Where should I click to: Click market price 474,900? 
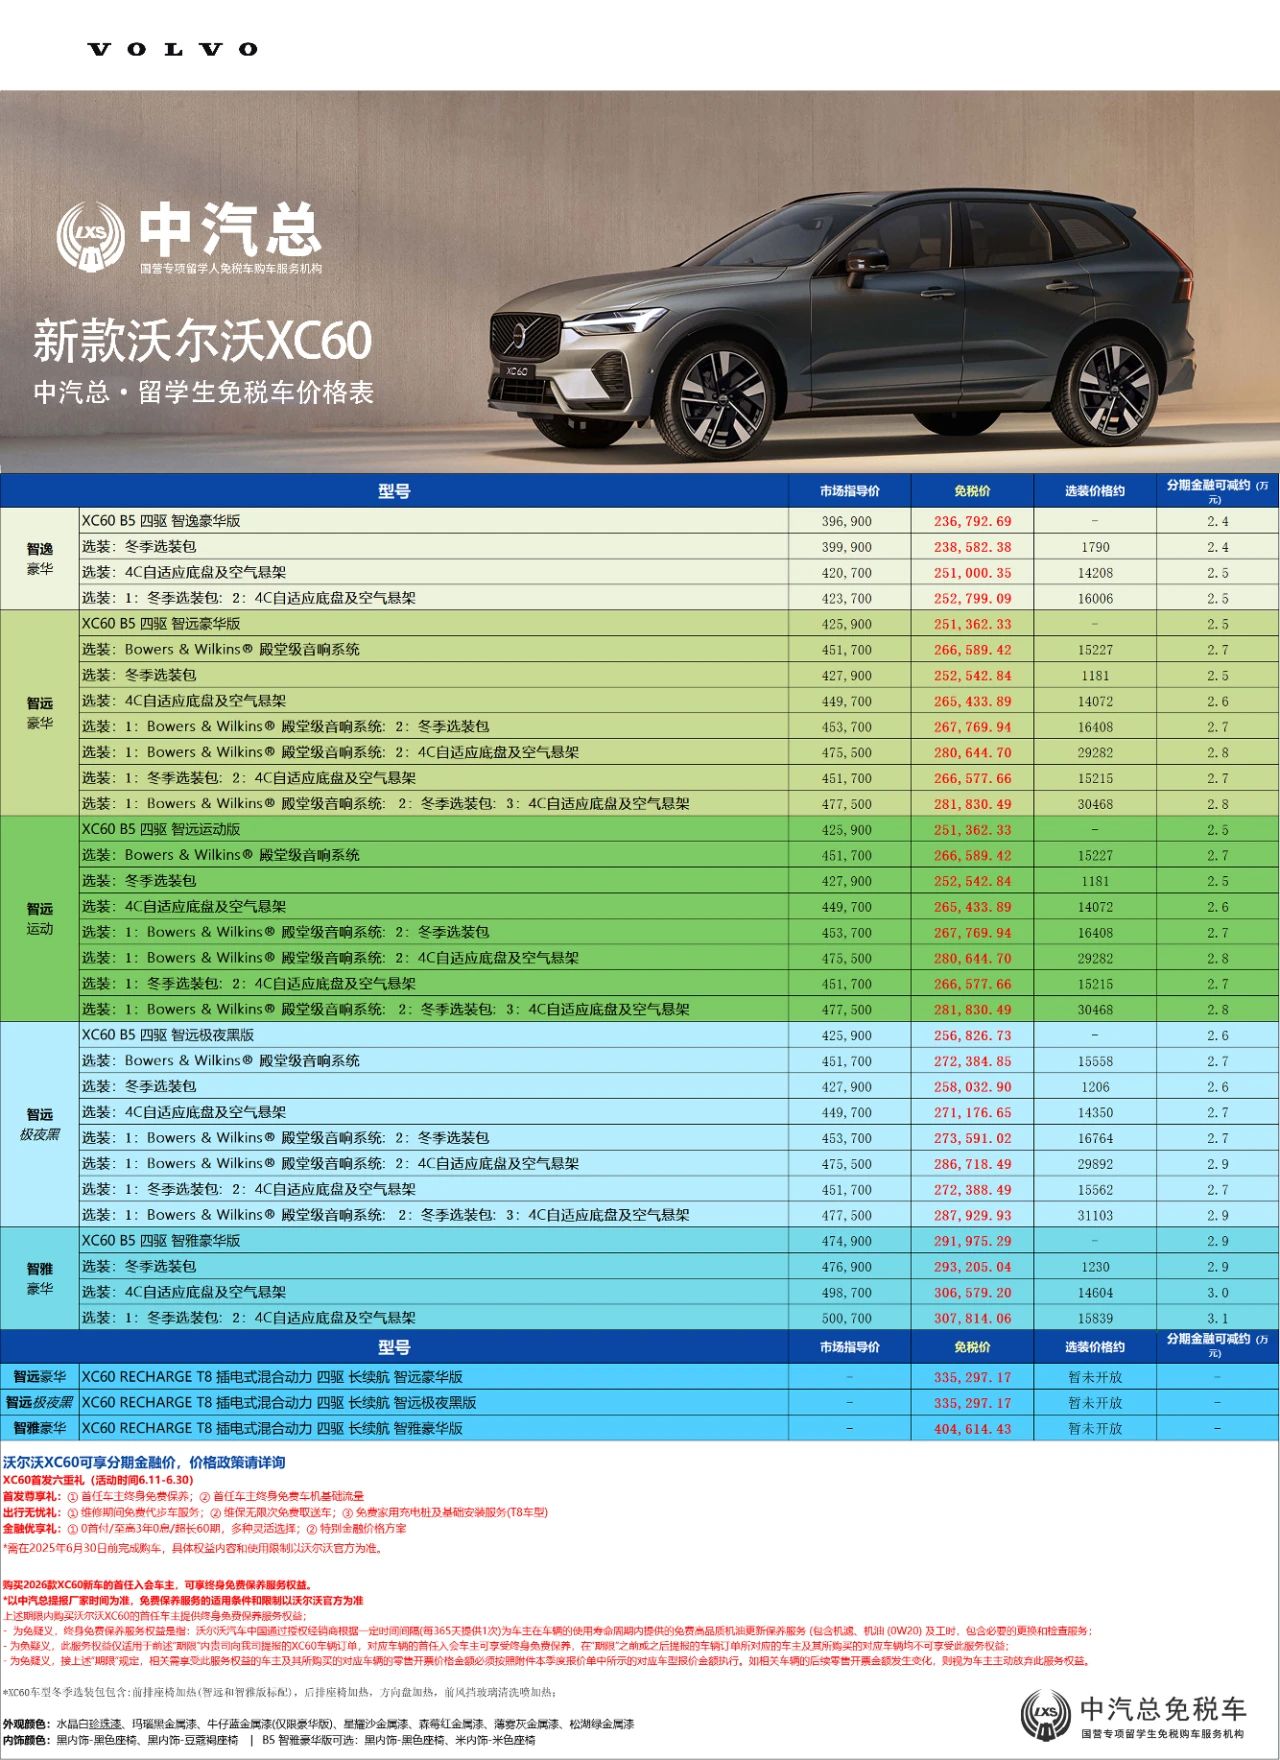(x=847, y=1241)
